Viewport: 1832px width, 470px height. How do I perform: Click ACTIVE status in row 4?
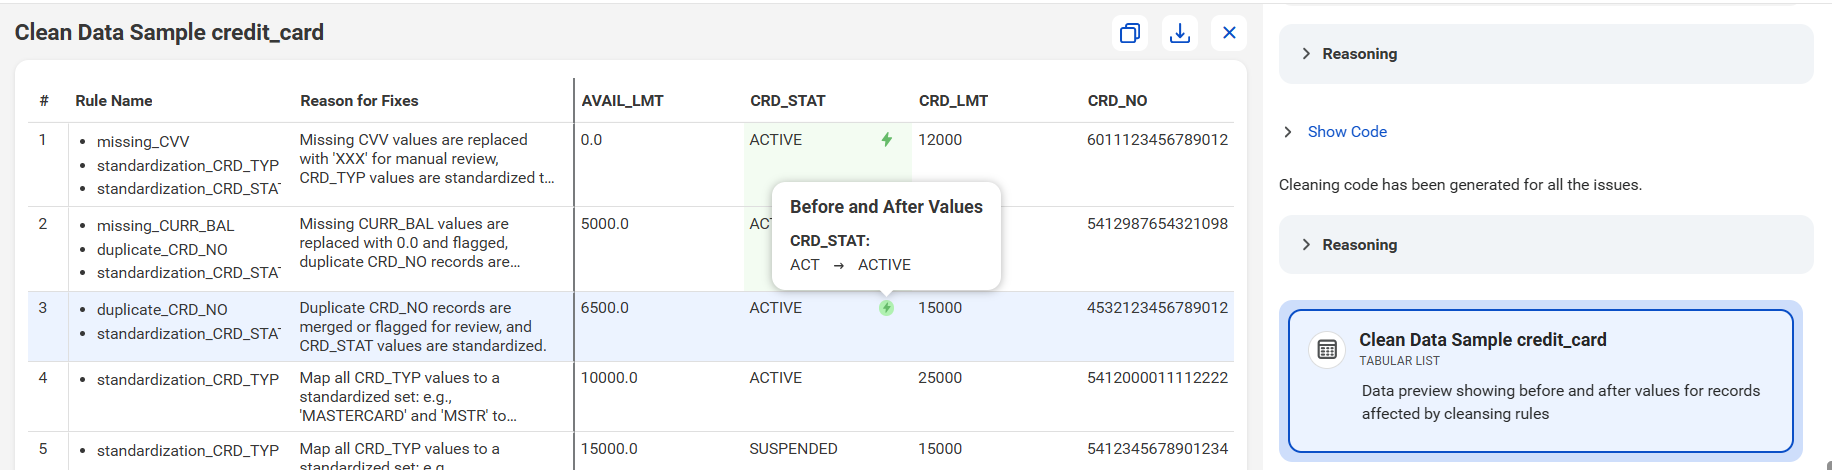[x=775, y=378]
